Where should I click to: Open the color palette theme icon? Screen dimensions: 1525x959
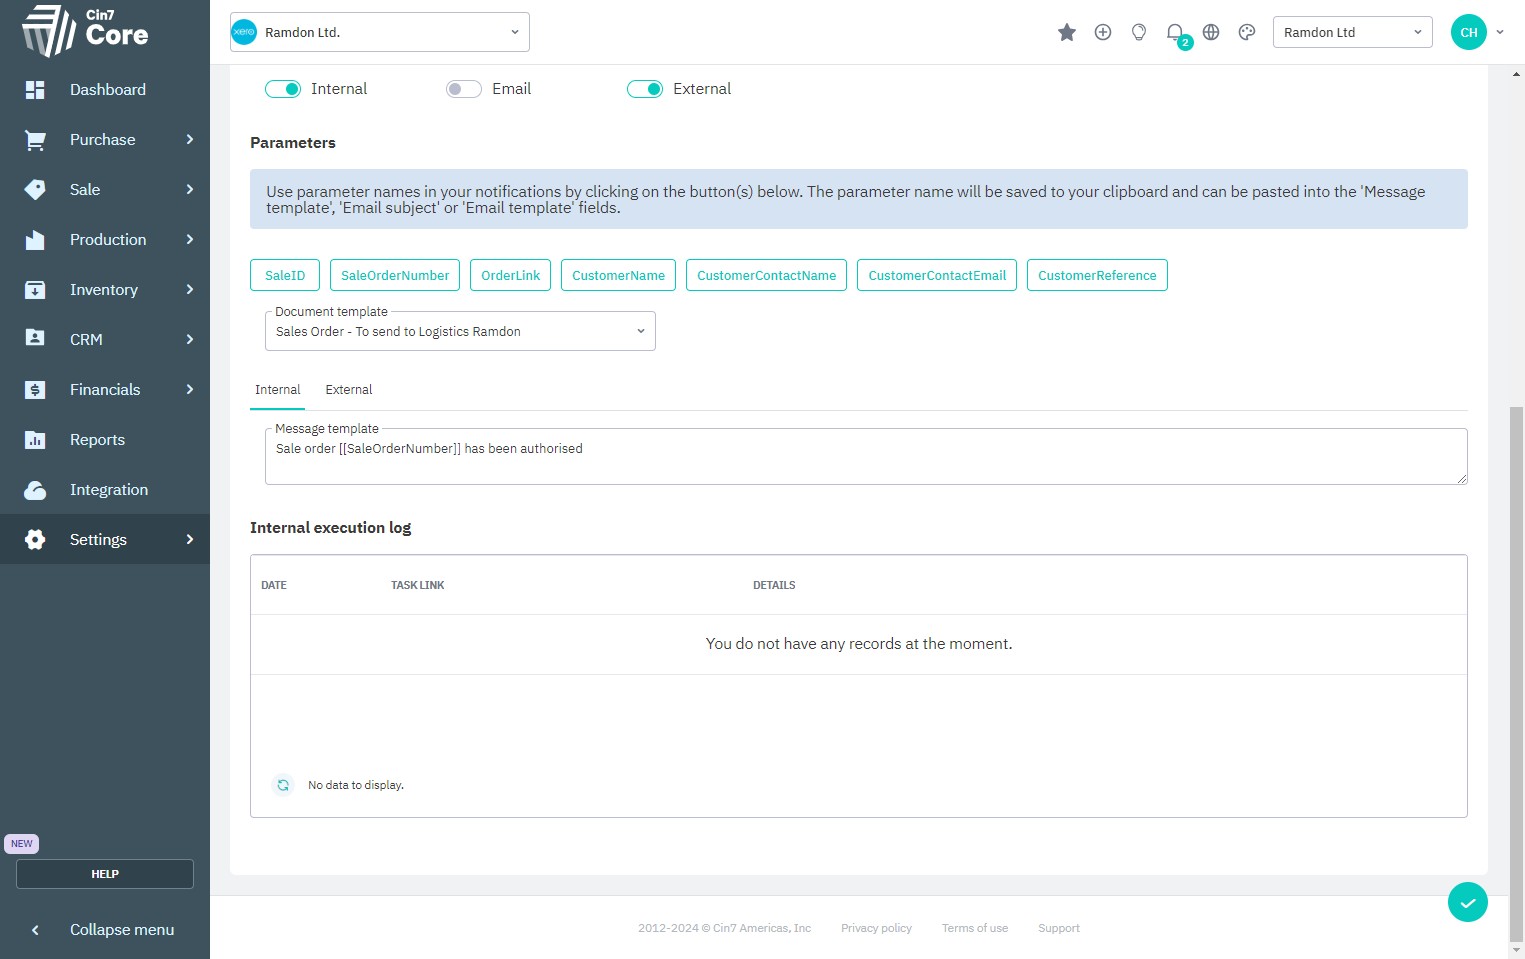(x=1247, y=32)
